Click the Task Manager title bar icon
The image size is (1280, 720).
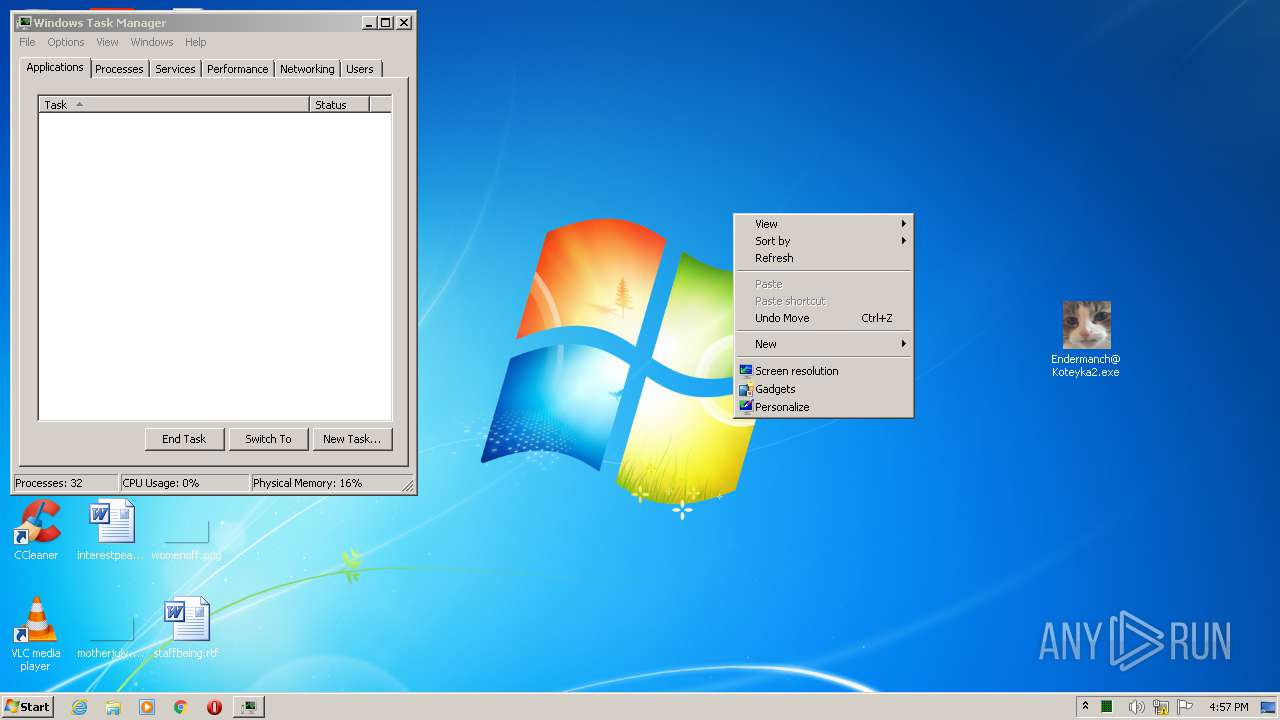pyautogui.click(x=24, y=22)
